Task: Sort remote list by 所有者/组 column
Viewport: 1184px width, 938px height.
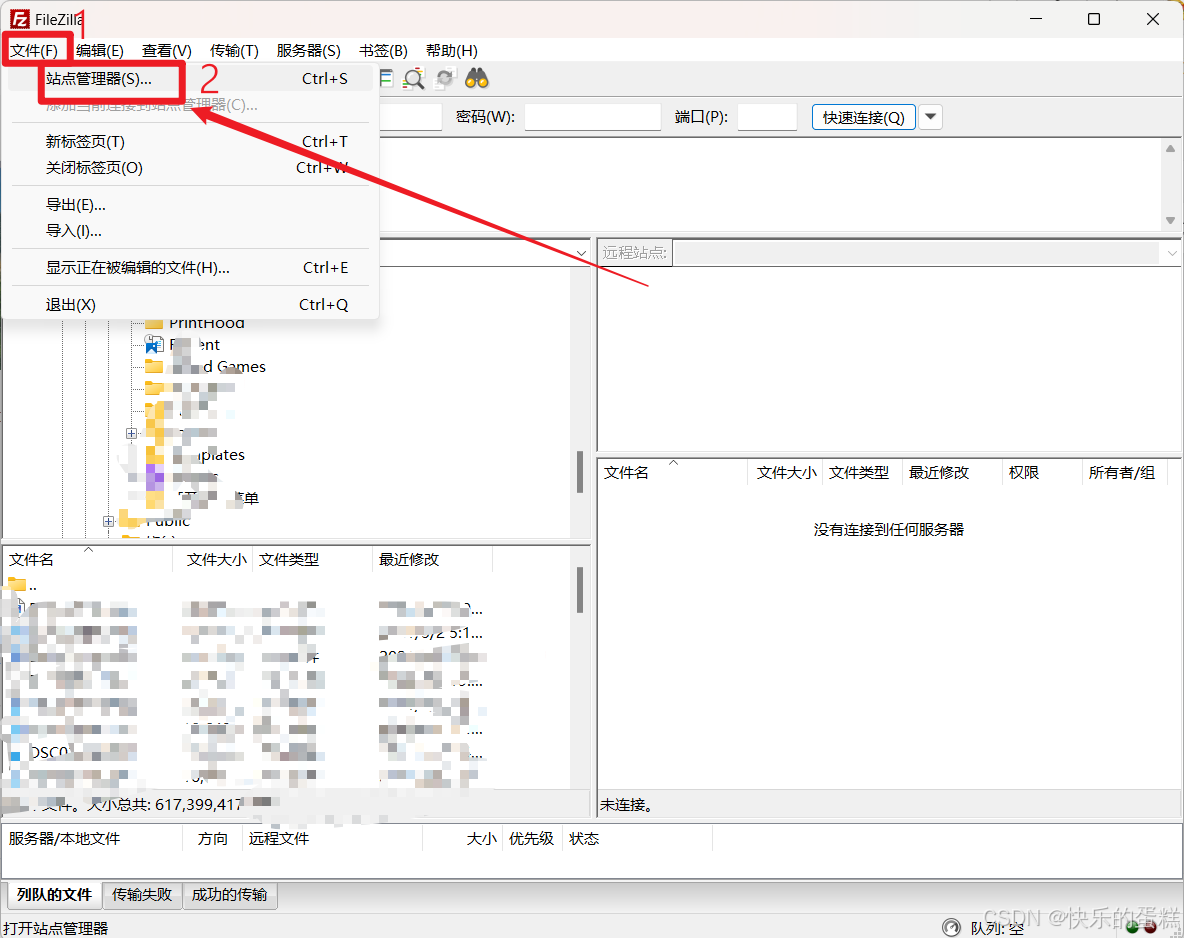Action: (1125, 473)
